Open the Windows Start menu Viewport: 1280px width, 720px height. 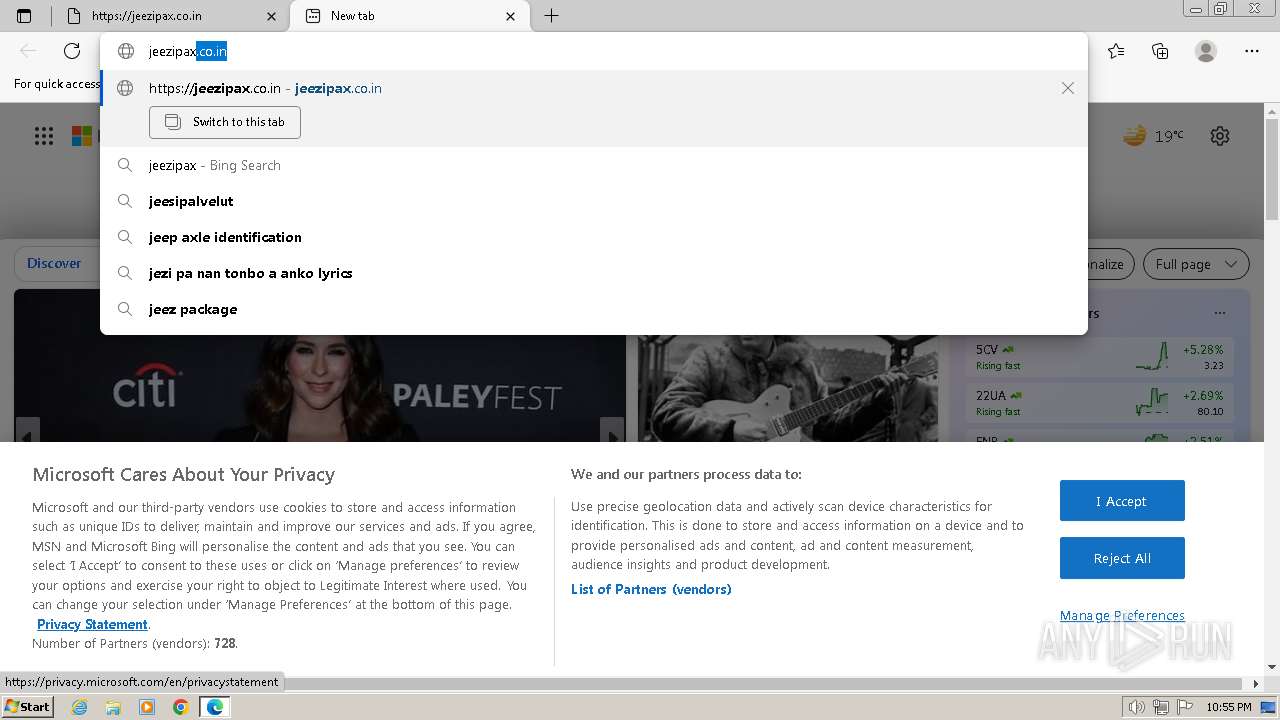(x=27, y=706)
